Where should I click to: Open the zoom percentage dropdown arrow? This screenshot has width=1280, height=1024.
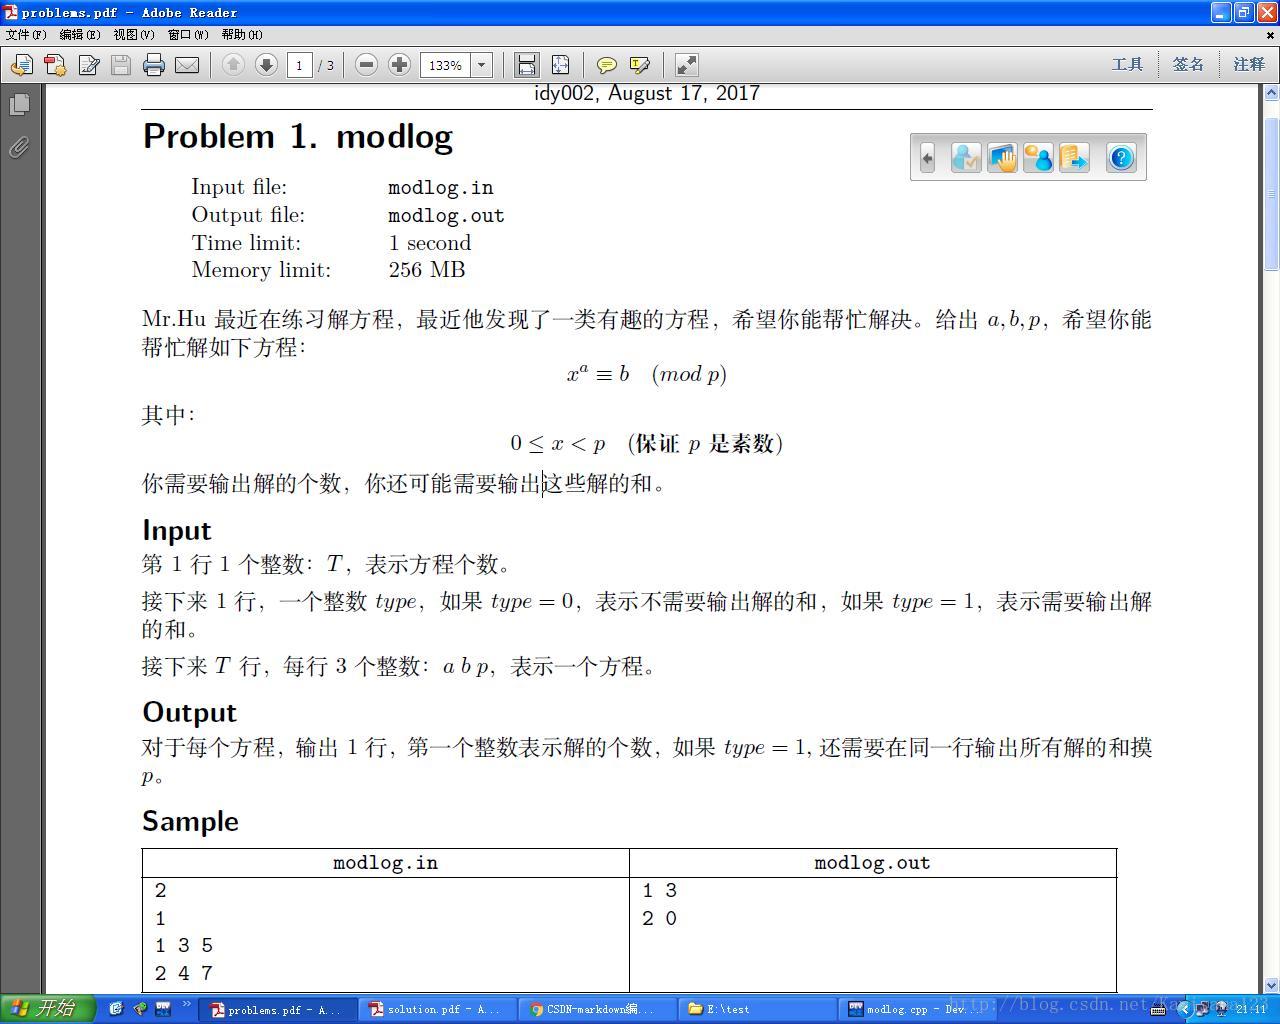tap(481, 65)
